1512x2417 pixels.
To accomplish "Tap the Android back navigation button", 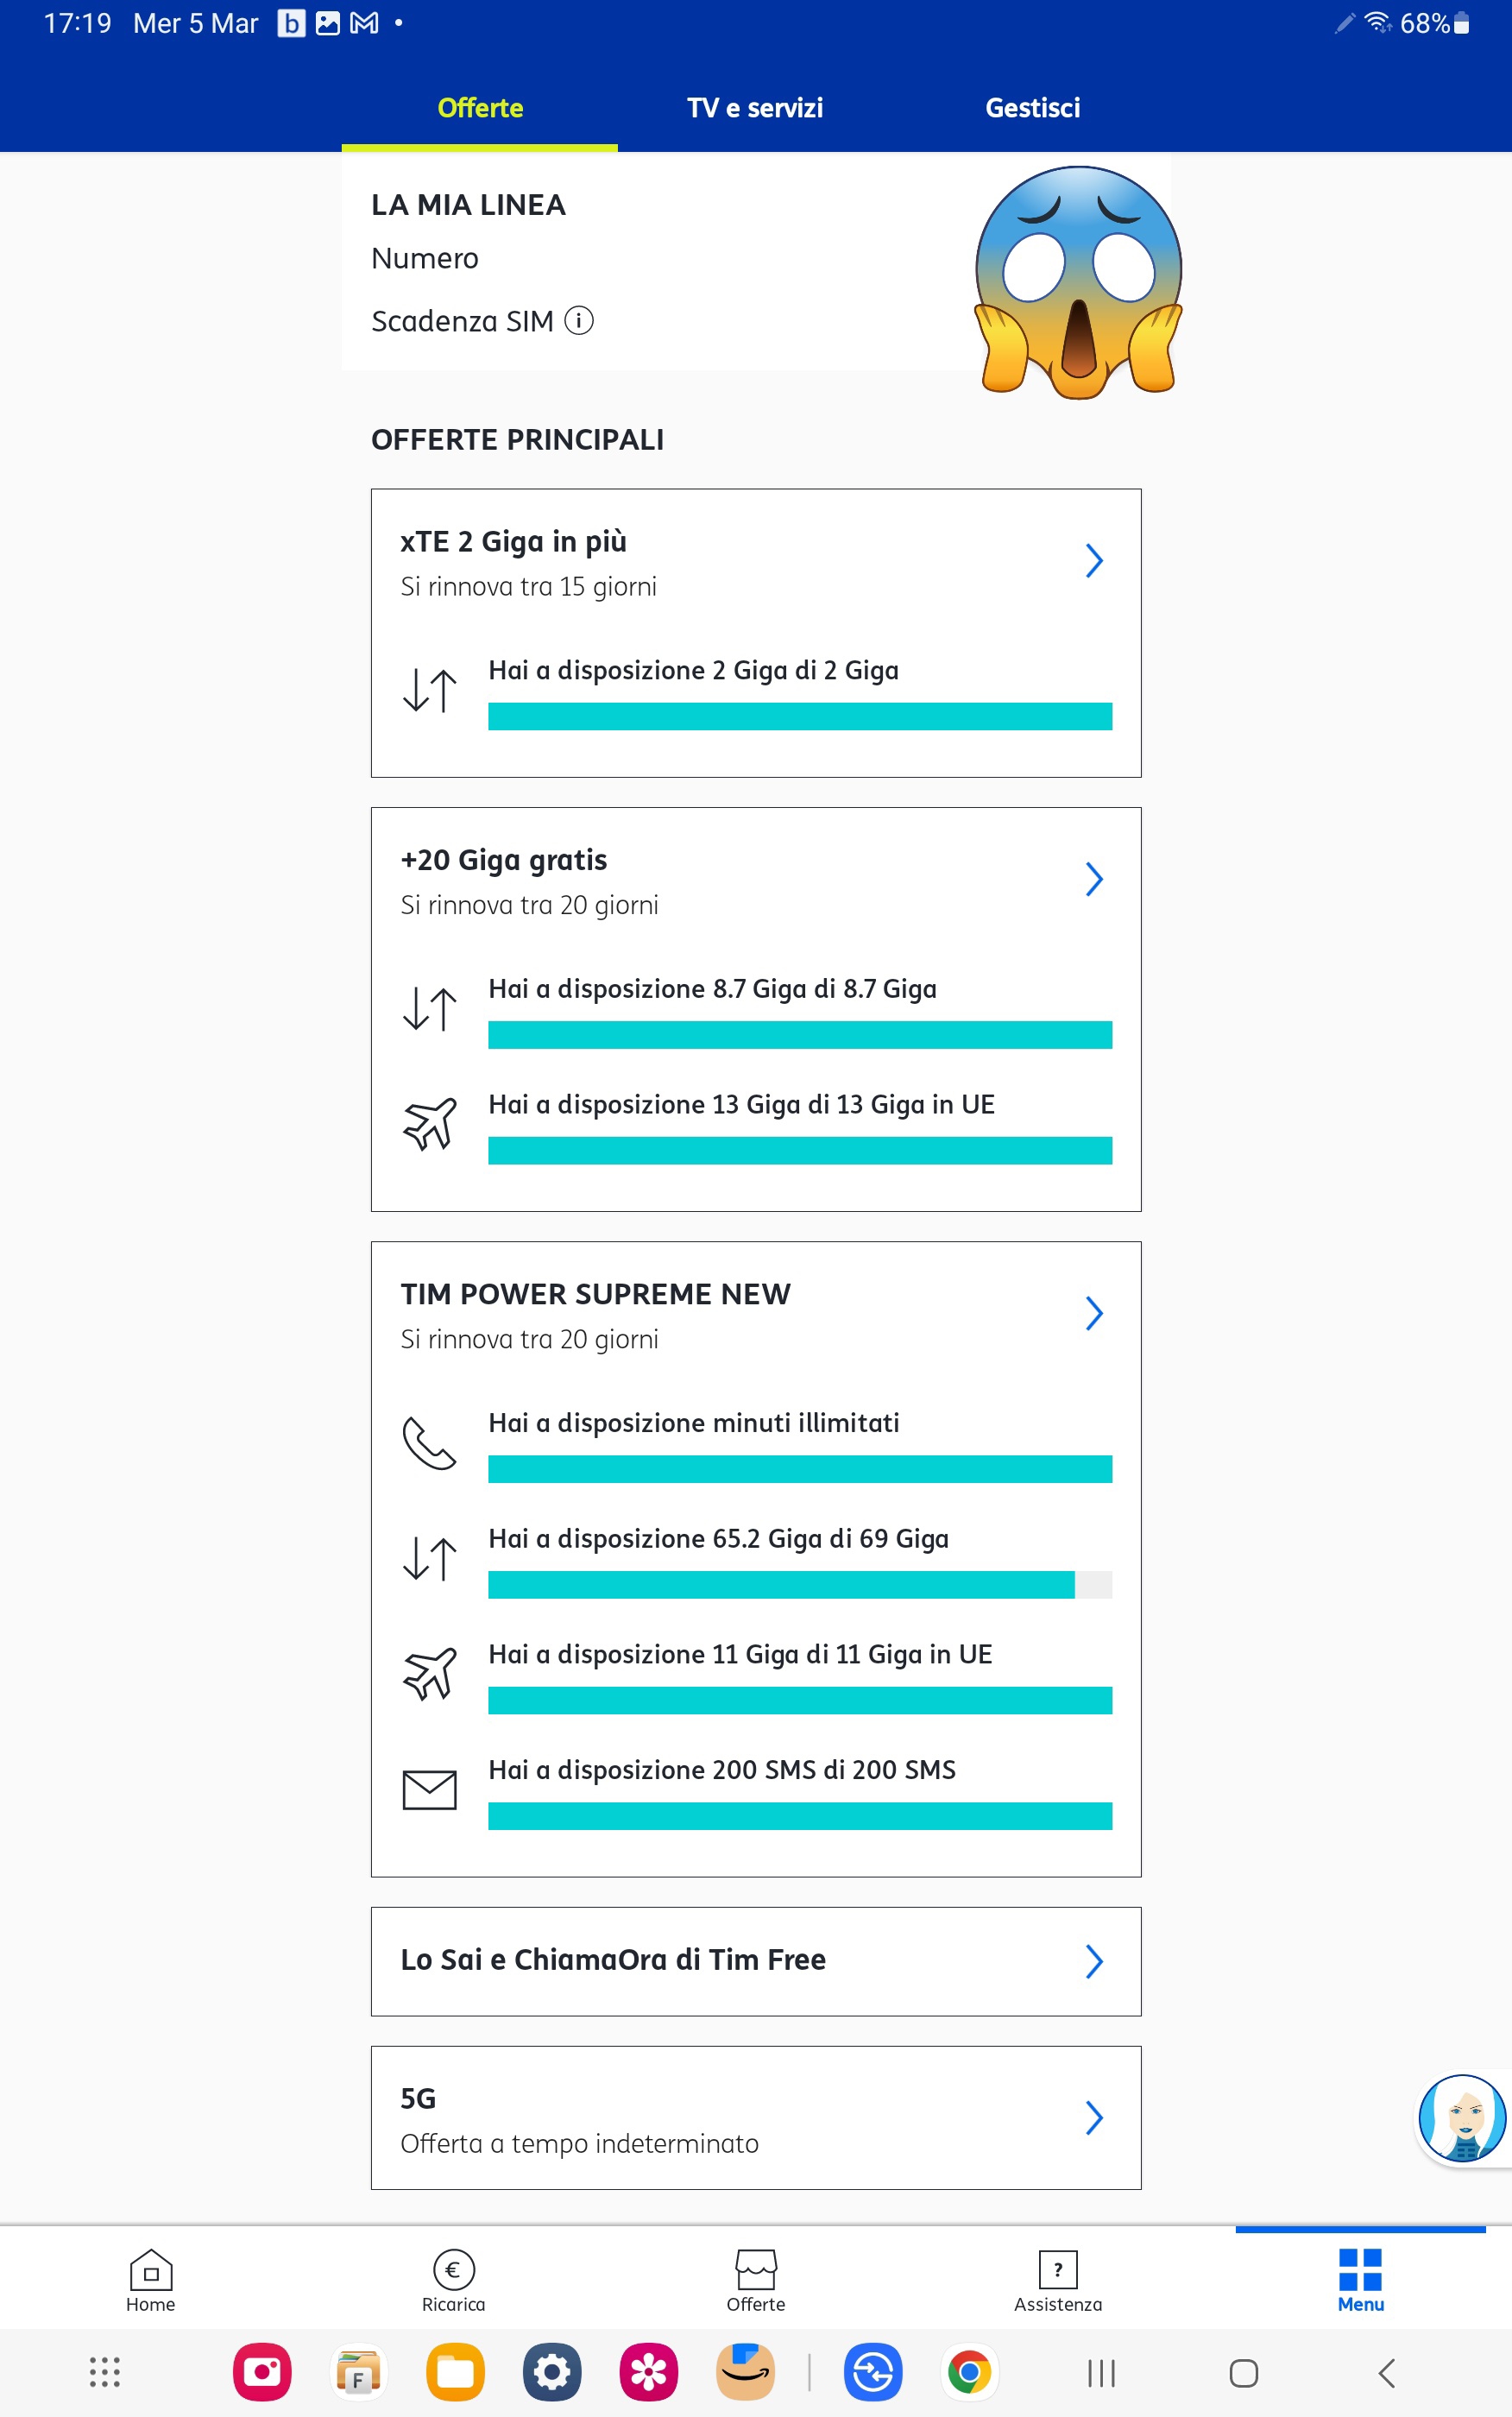I will coord(1386,2373).
